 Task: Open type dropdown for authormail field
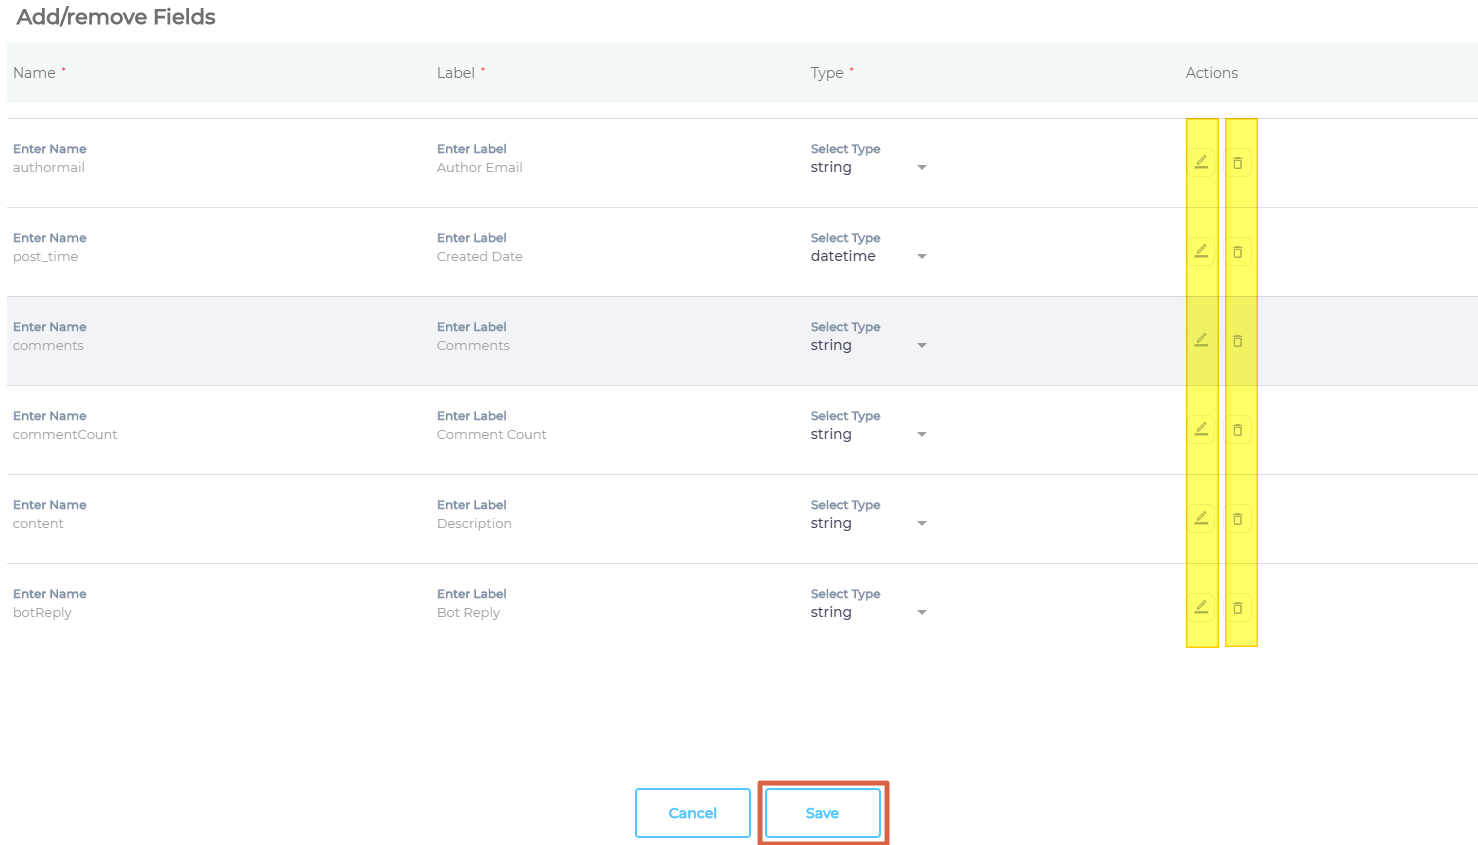tap(868, 168)
